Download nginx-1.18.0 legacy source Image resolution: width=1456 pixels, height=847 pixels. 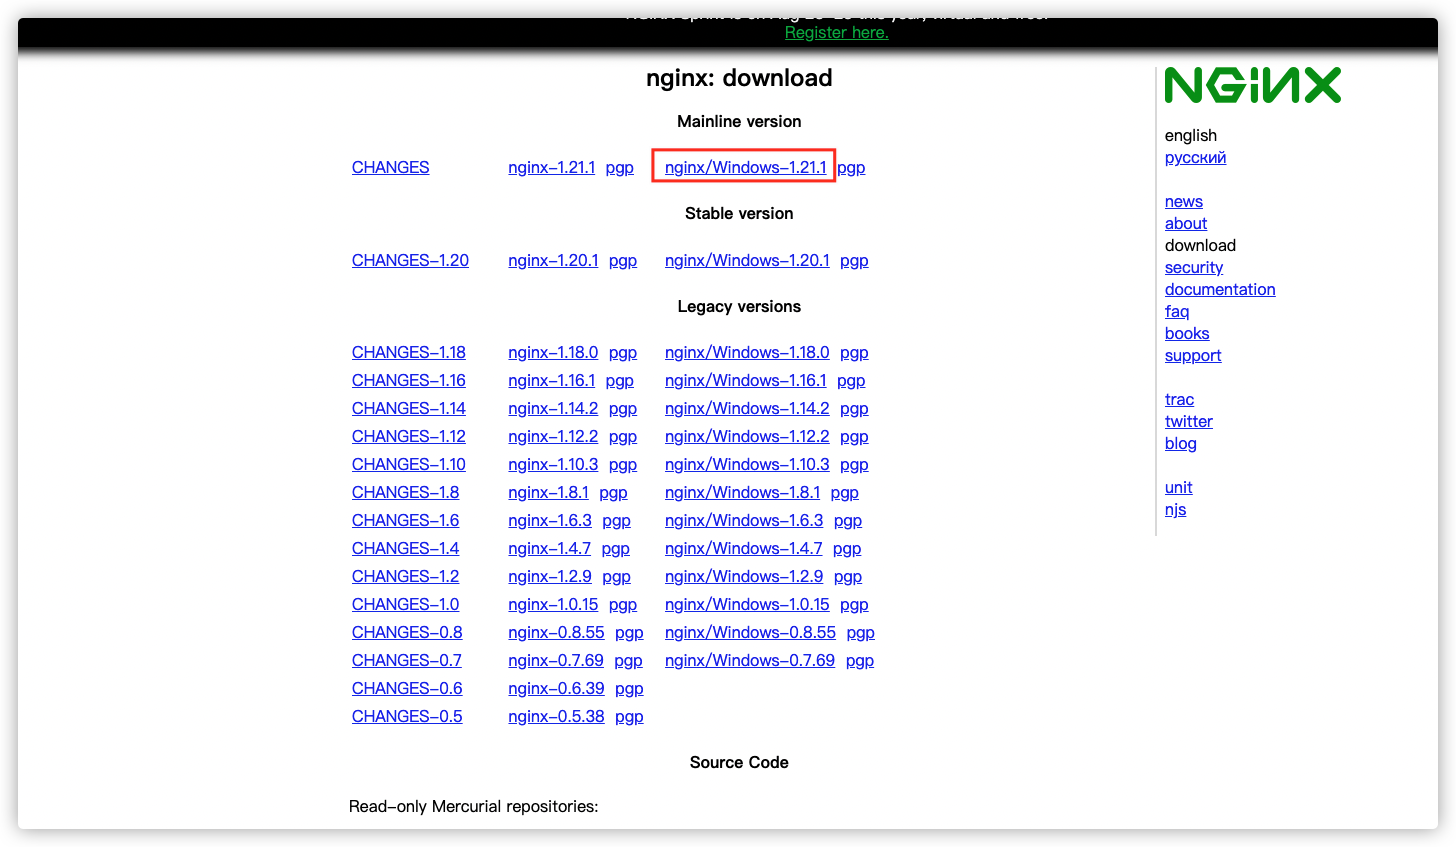tap(553, 353)
